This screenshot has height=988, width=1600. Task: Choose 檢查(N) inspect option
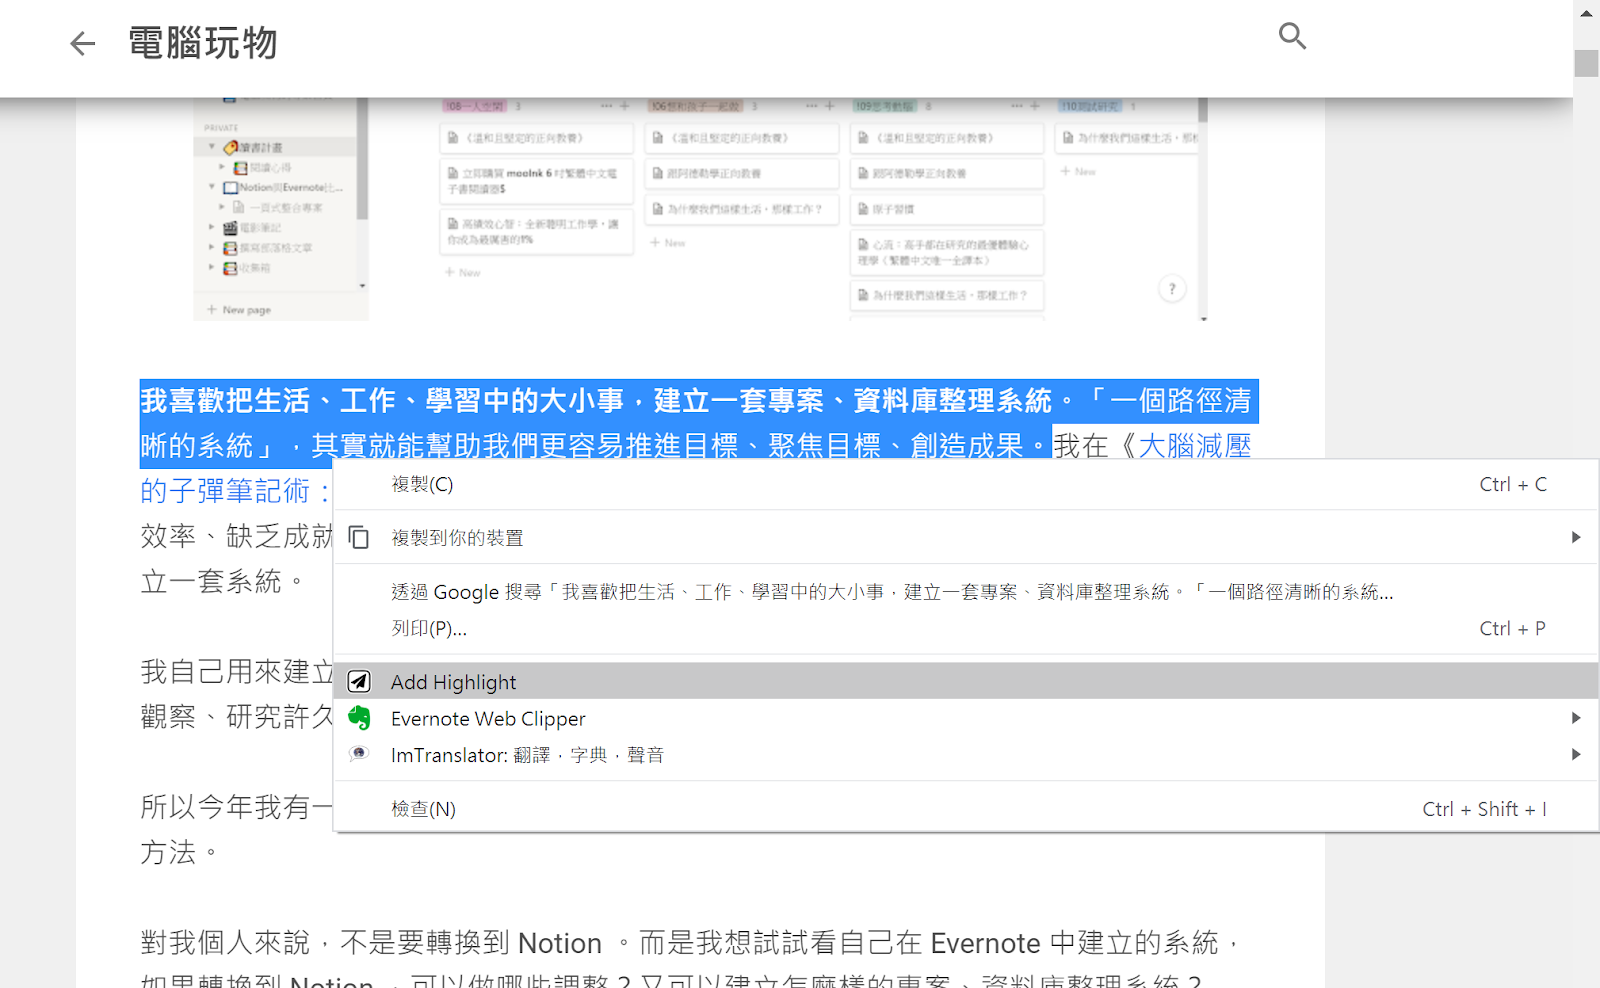click(965, 809)
